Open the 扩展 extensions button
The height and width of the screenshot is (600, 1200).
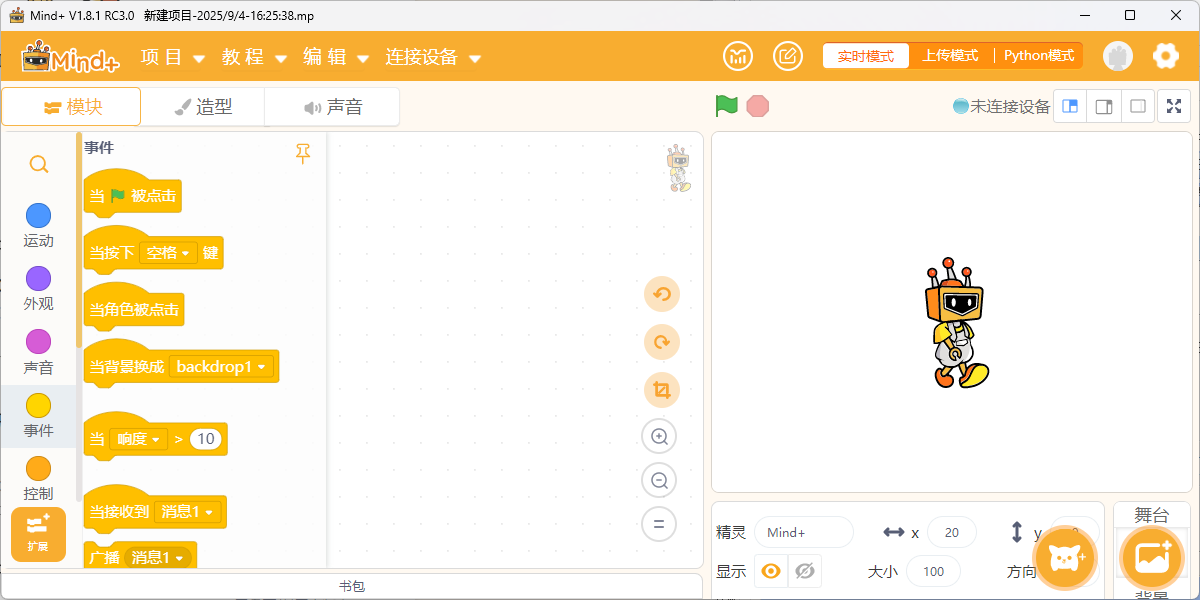point(38,534)
